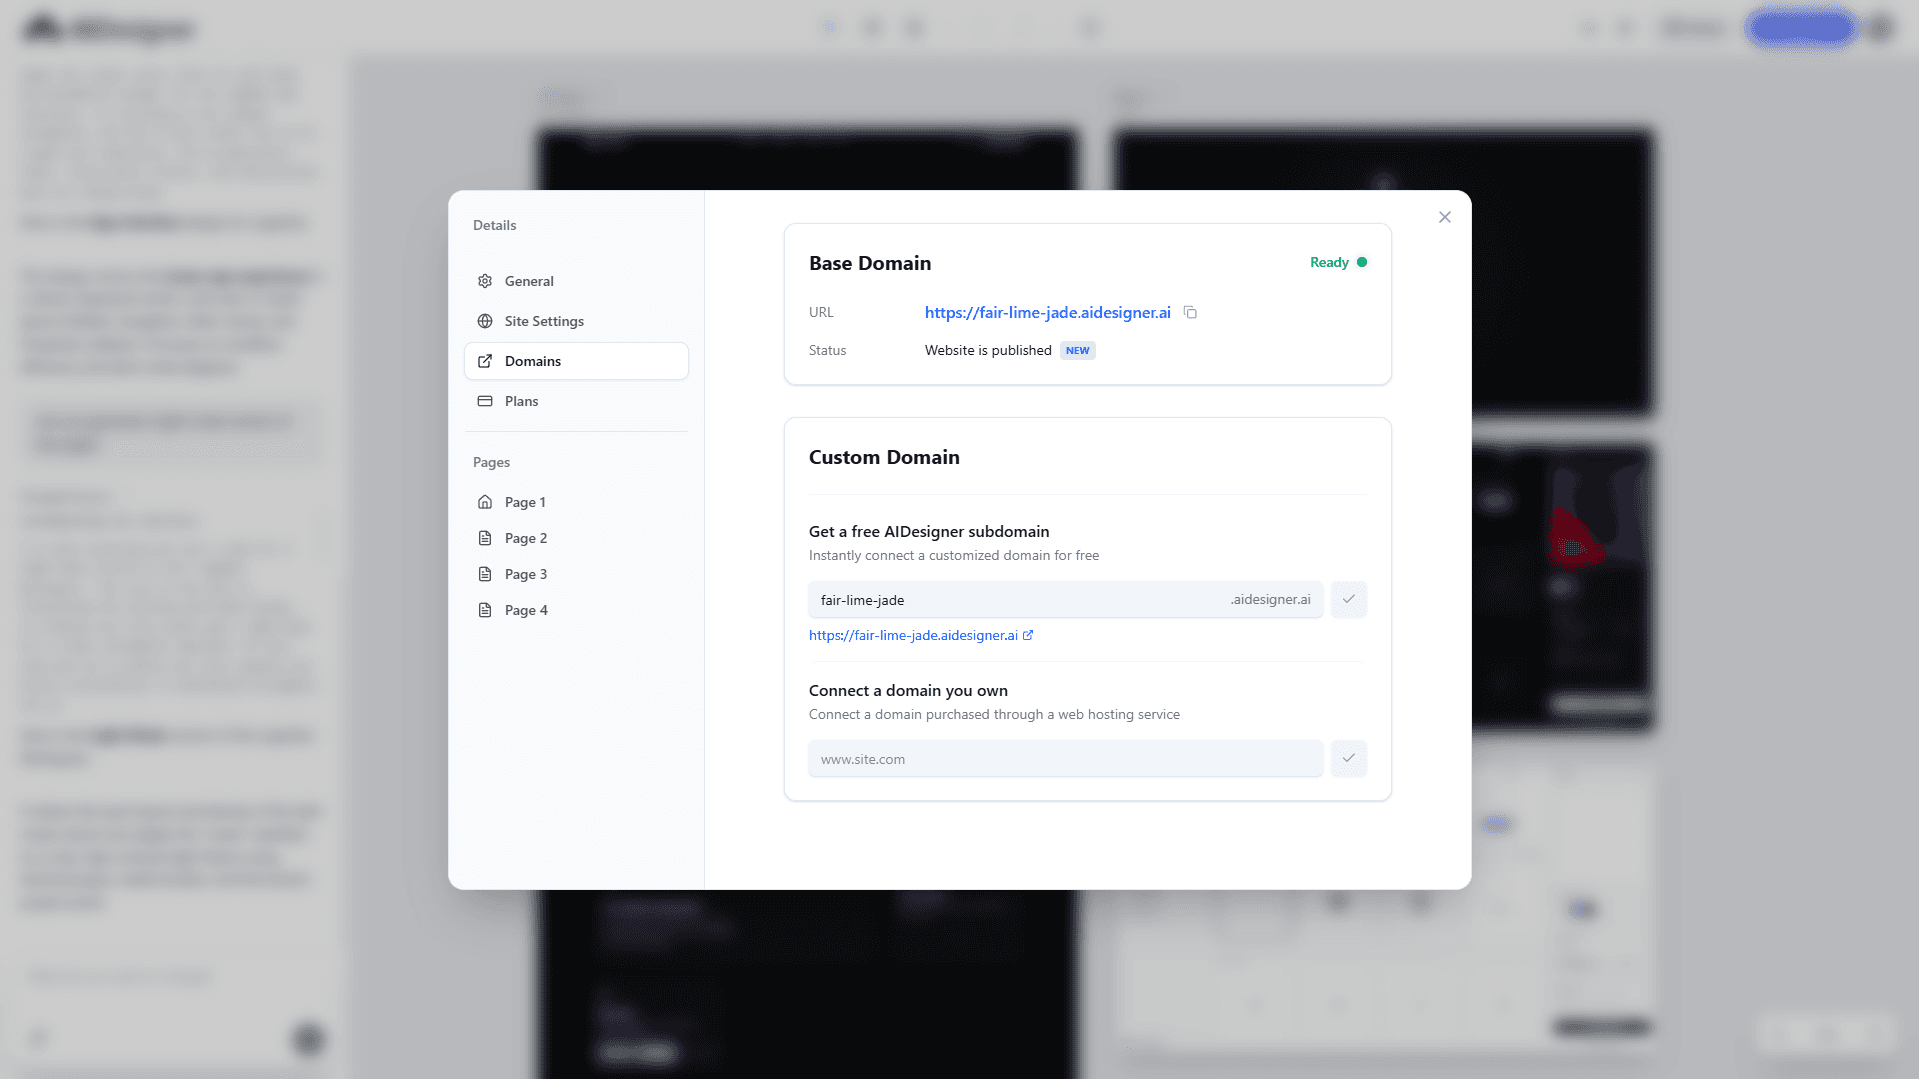Select Page 3 in pages list
The width and height of the screenshot is (1919, 1079).
525,574
